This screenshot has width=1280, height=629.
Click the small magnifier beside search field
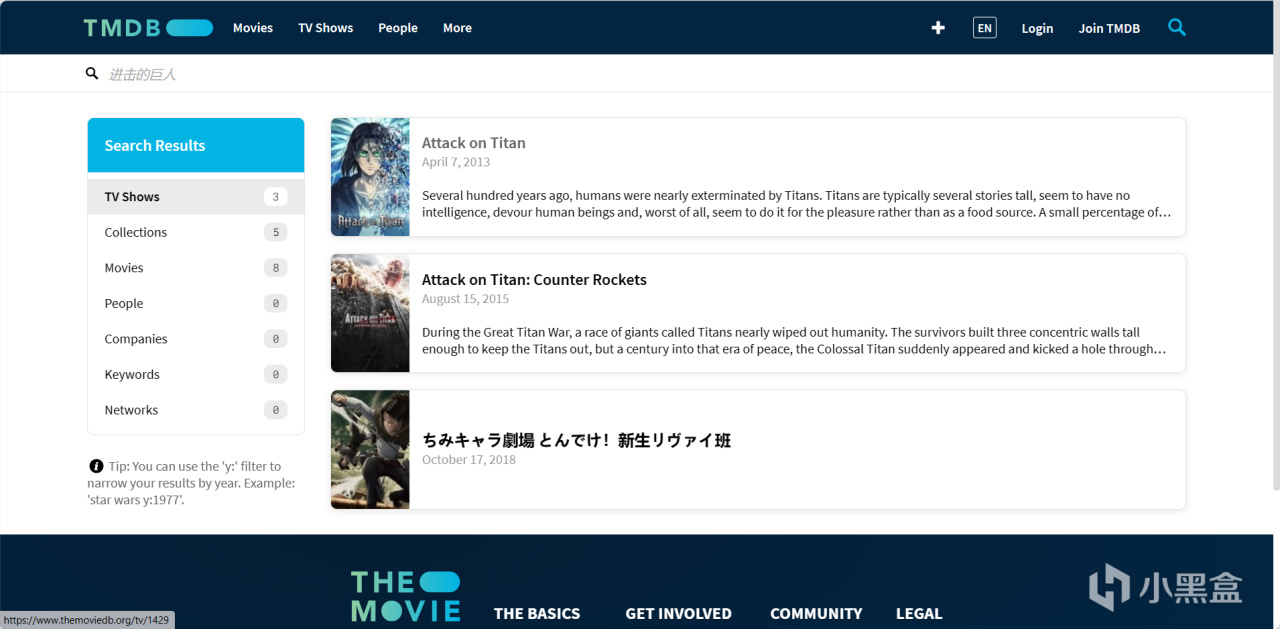[92, 74]
